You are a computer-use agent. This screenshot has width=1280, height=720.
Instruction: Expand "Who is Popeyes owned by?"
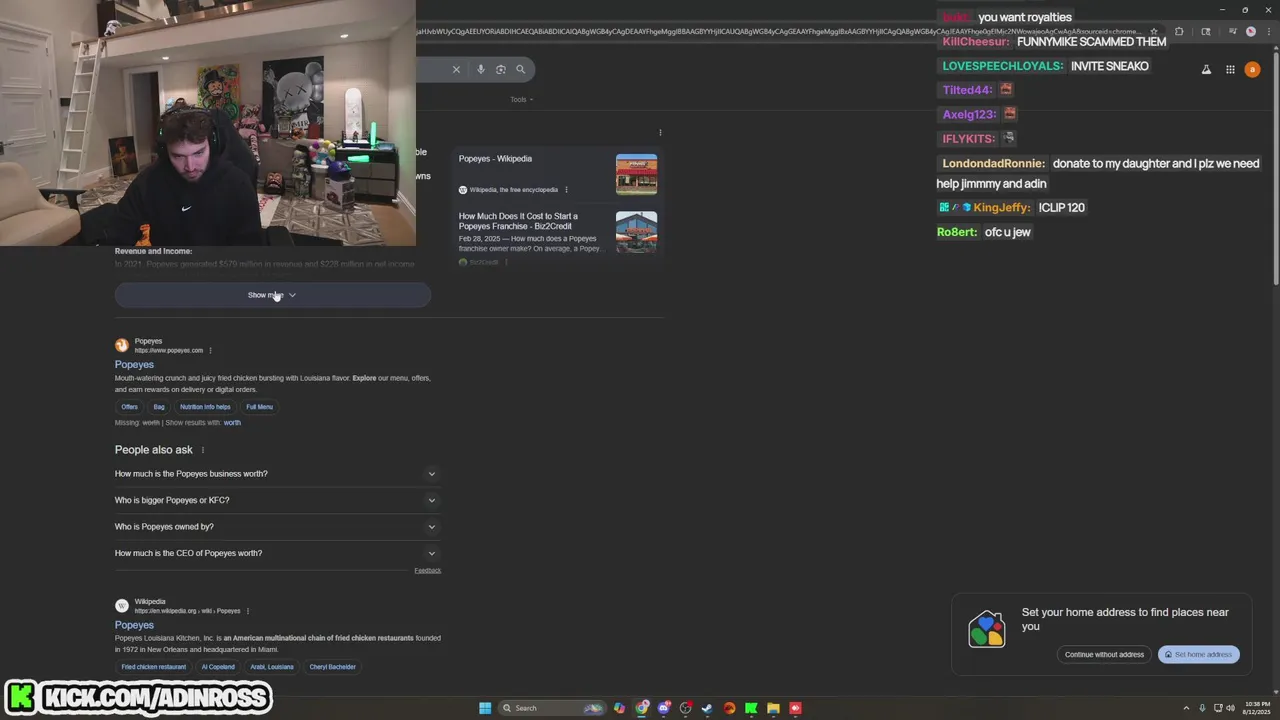click(276, 527)
